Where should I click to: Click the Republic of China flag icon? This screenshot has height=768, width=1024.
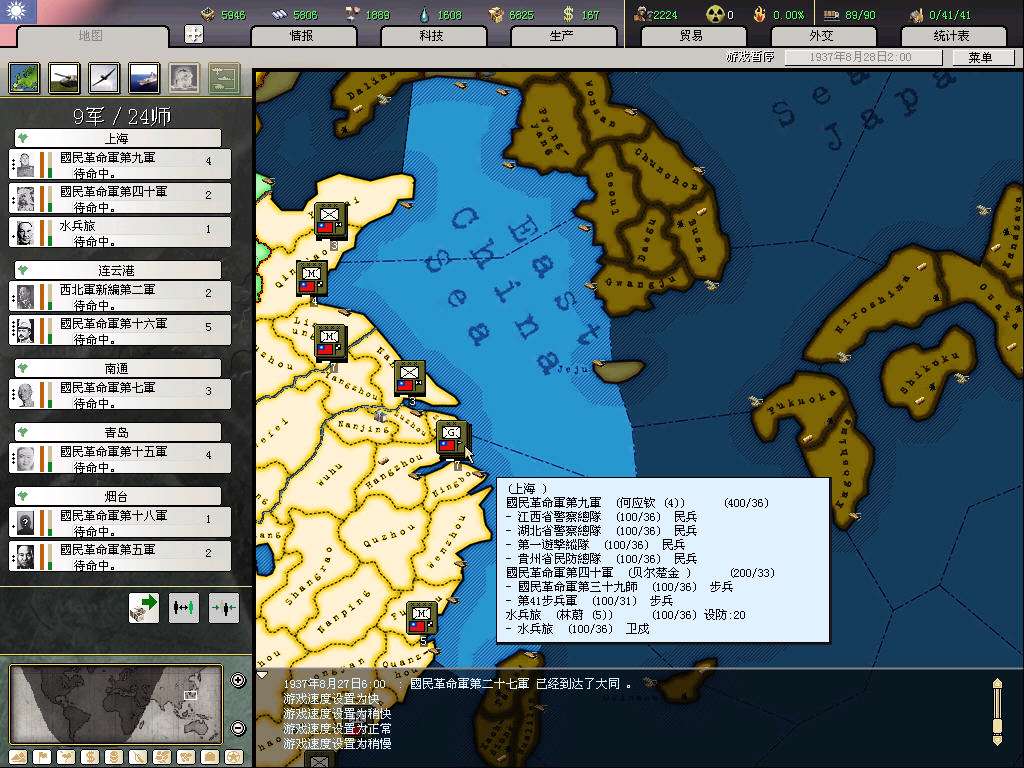click(x=18, y=11)
